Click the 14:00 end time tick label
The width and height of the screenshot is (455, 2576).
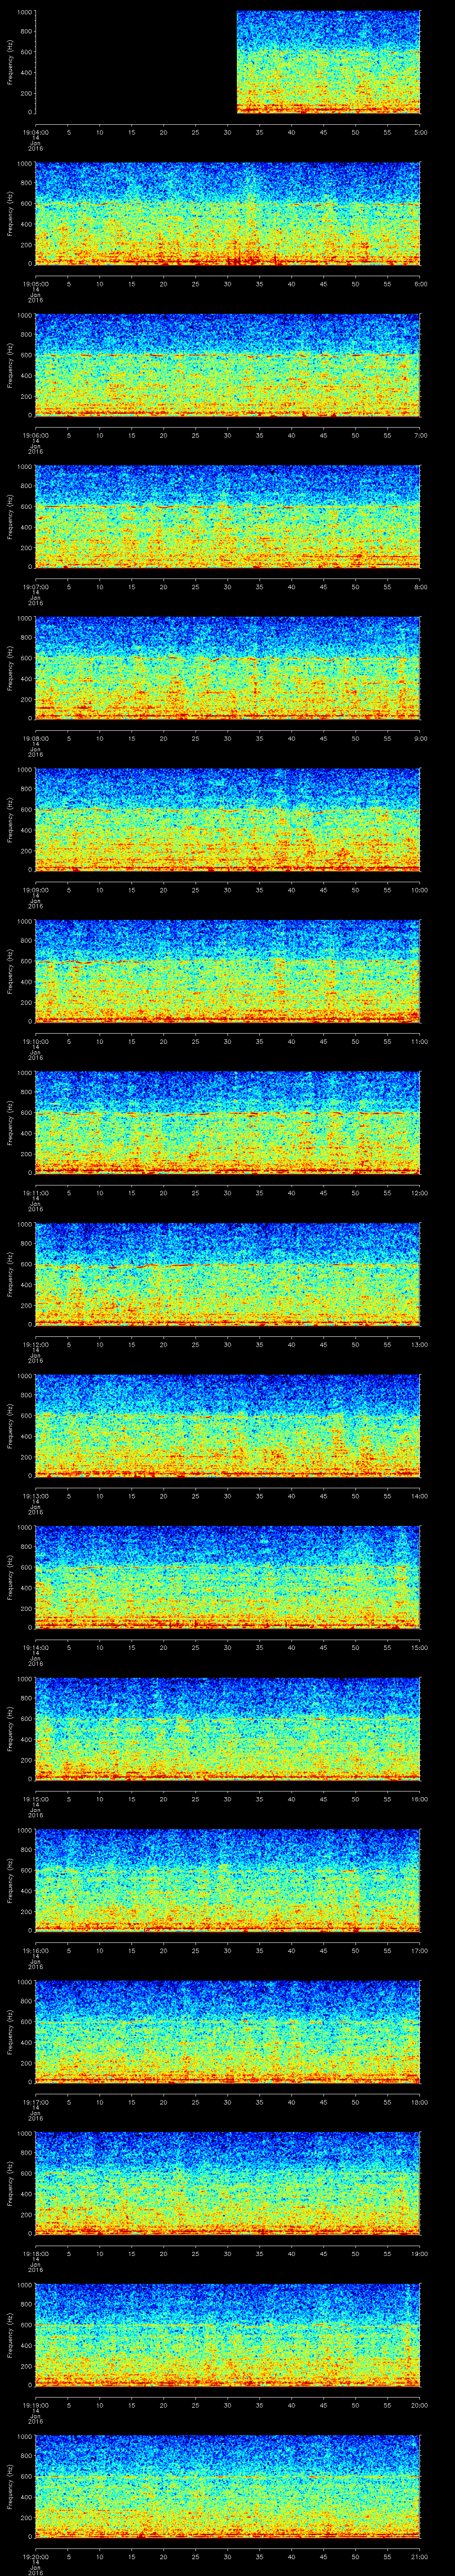[419, 1496]
